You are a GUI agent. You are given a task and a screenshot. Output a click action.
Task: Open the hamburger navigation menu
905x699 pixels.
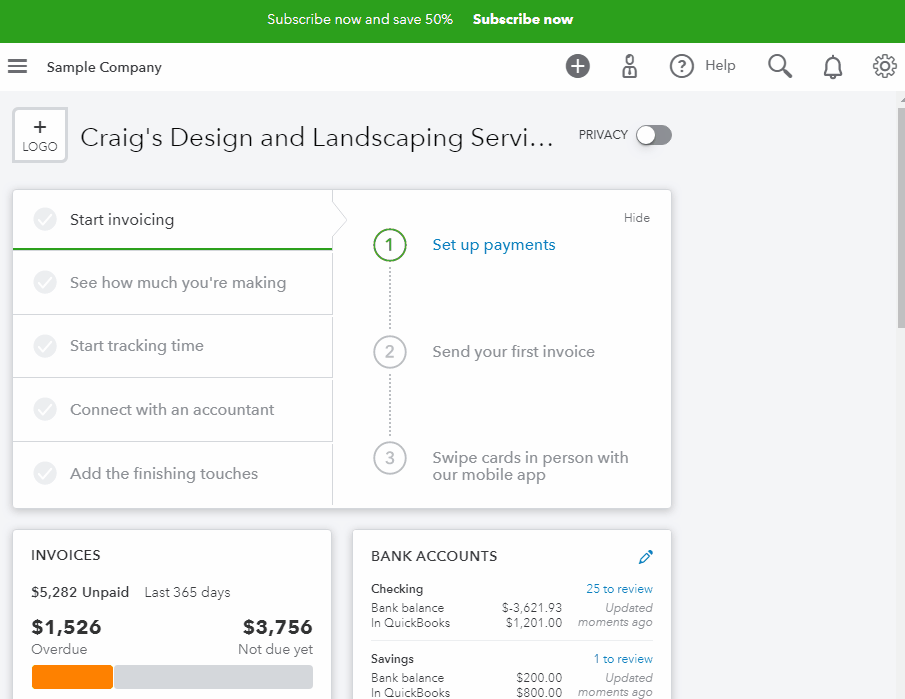tap(17, 67)
